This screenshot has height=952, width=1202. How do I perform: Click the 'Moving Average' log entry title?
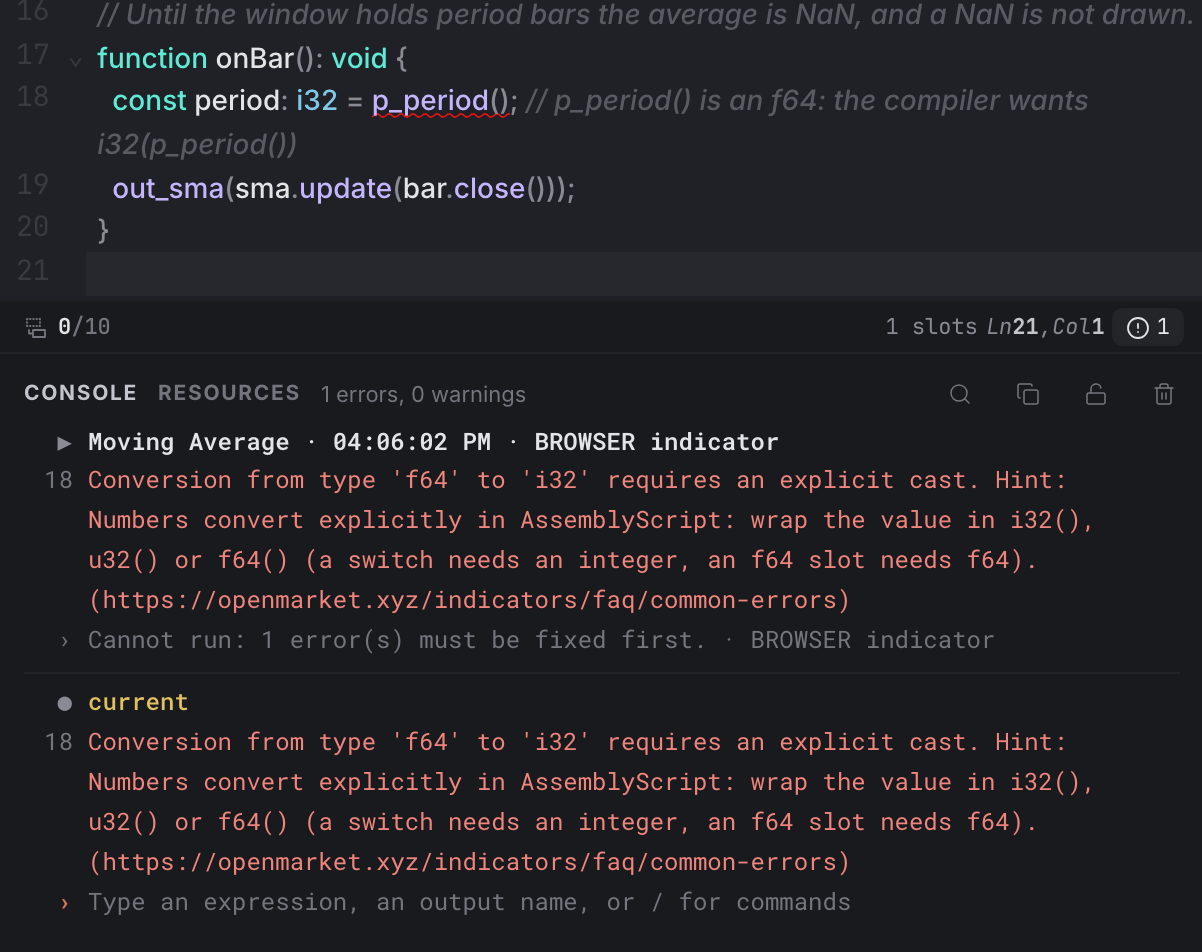(x=188, y=442)
